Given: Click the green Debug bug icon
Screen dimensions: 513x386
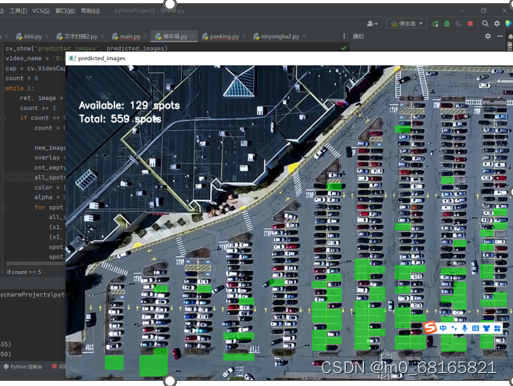Looking at the screenshot, I should pyautogui.click(x=447, y=24).
